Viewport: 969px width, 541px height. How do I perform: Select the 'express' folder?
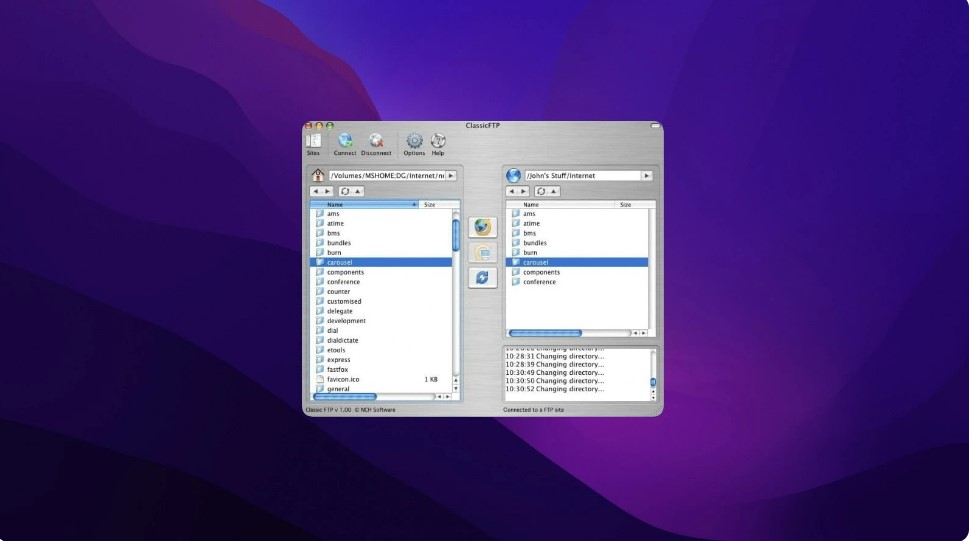381,360
